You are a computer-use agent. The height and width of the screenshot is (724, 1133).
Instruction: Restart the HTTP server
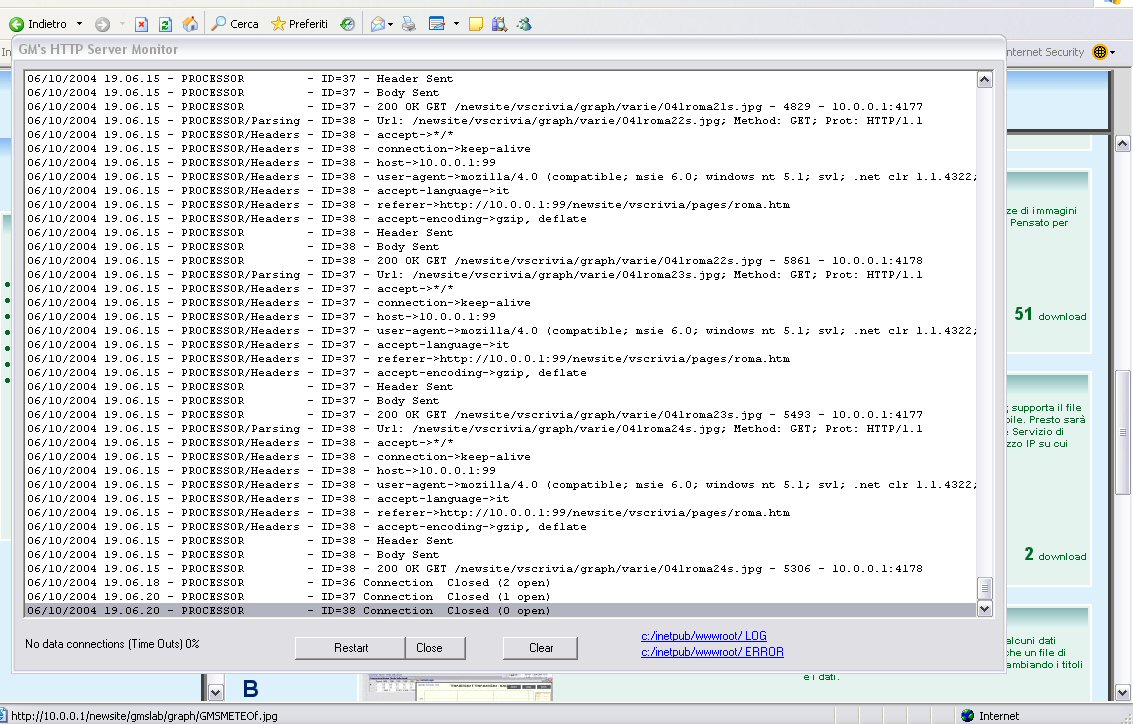(350, 648)
